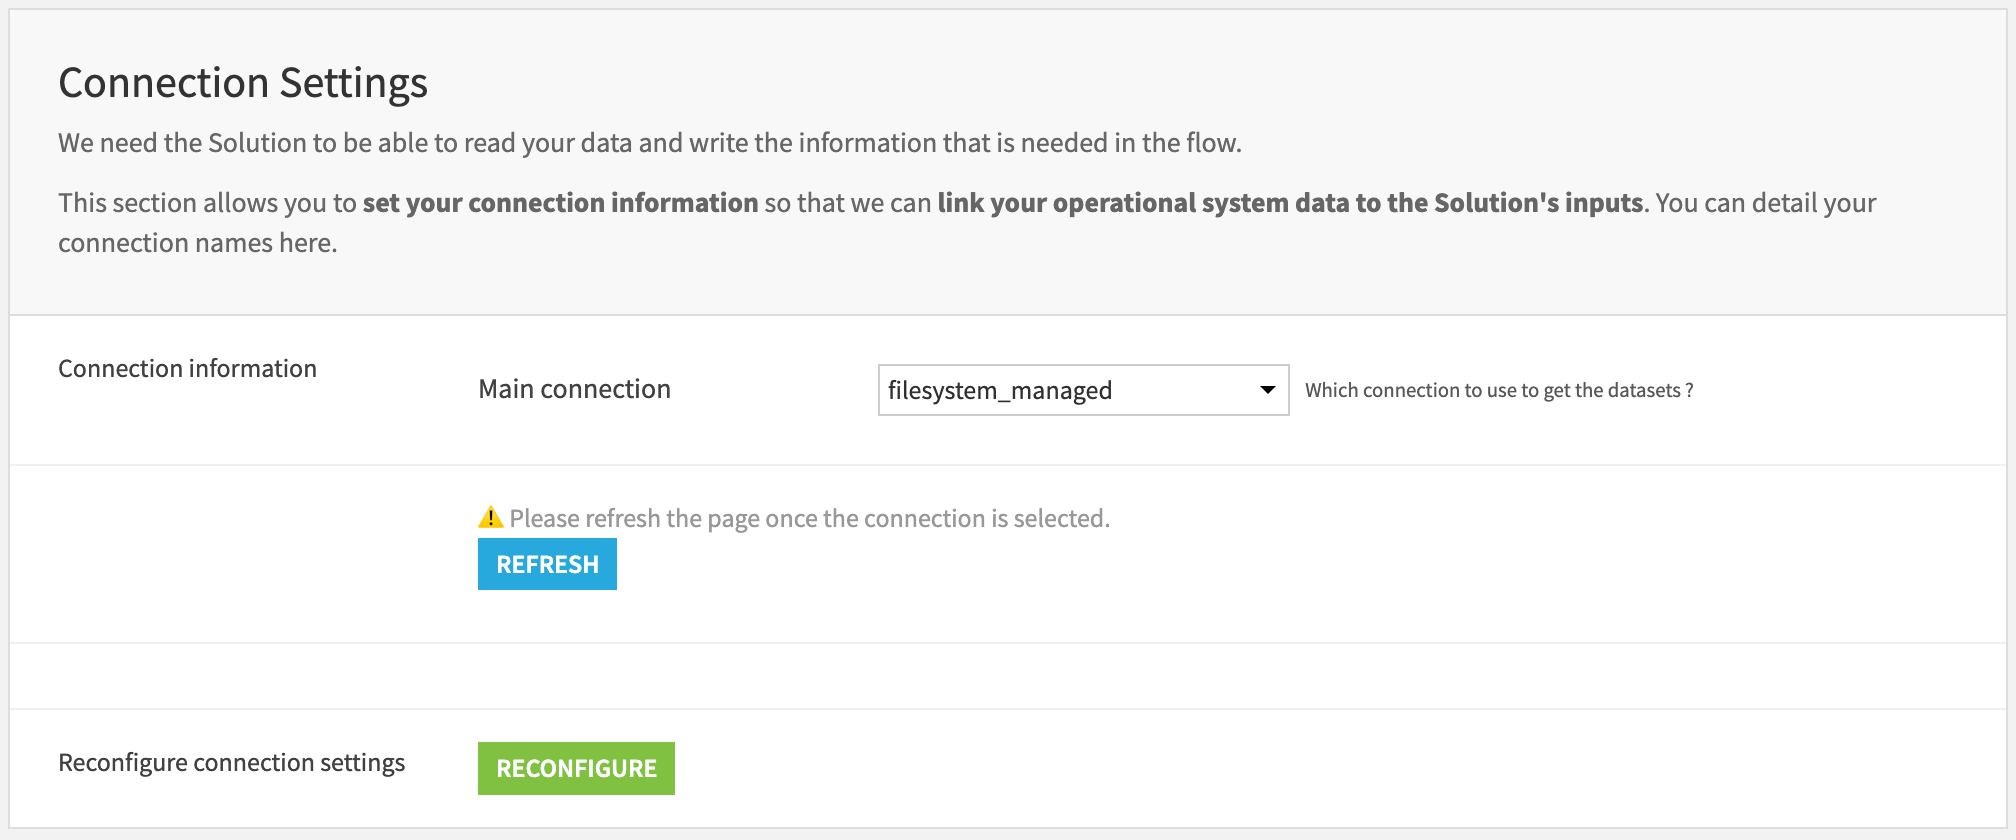Viewport: 2016px width, 840px height.
Task: Click the Connection Settings heading
Action: click(243, 83)
